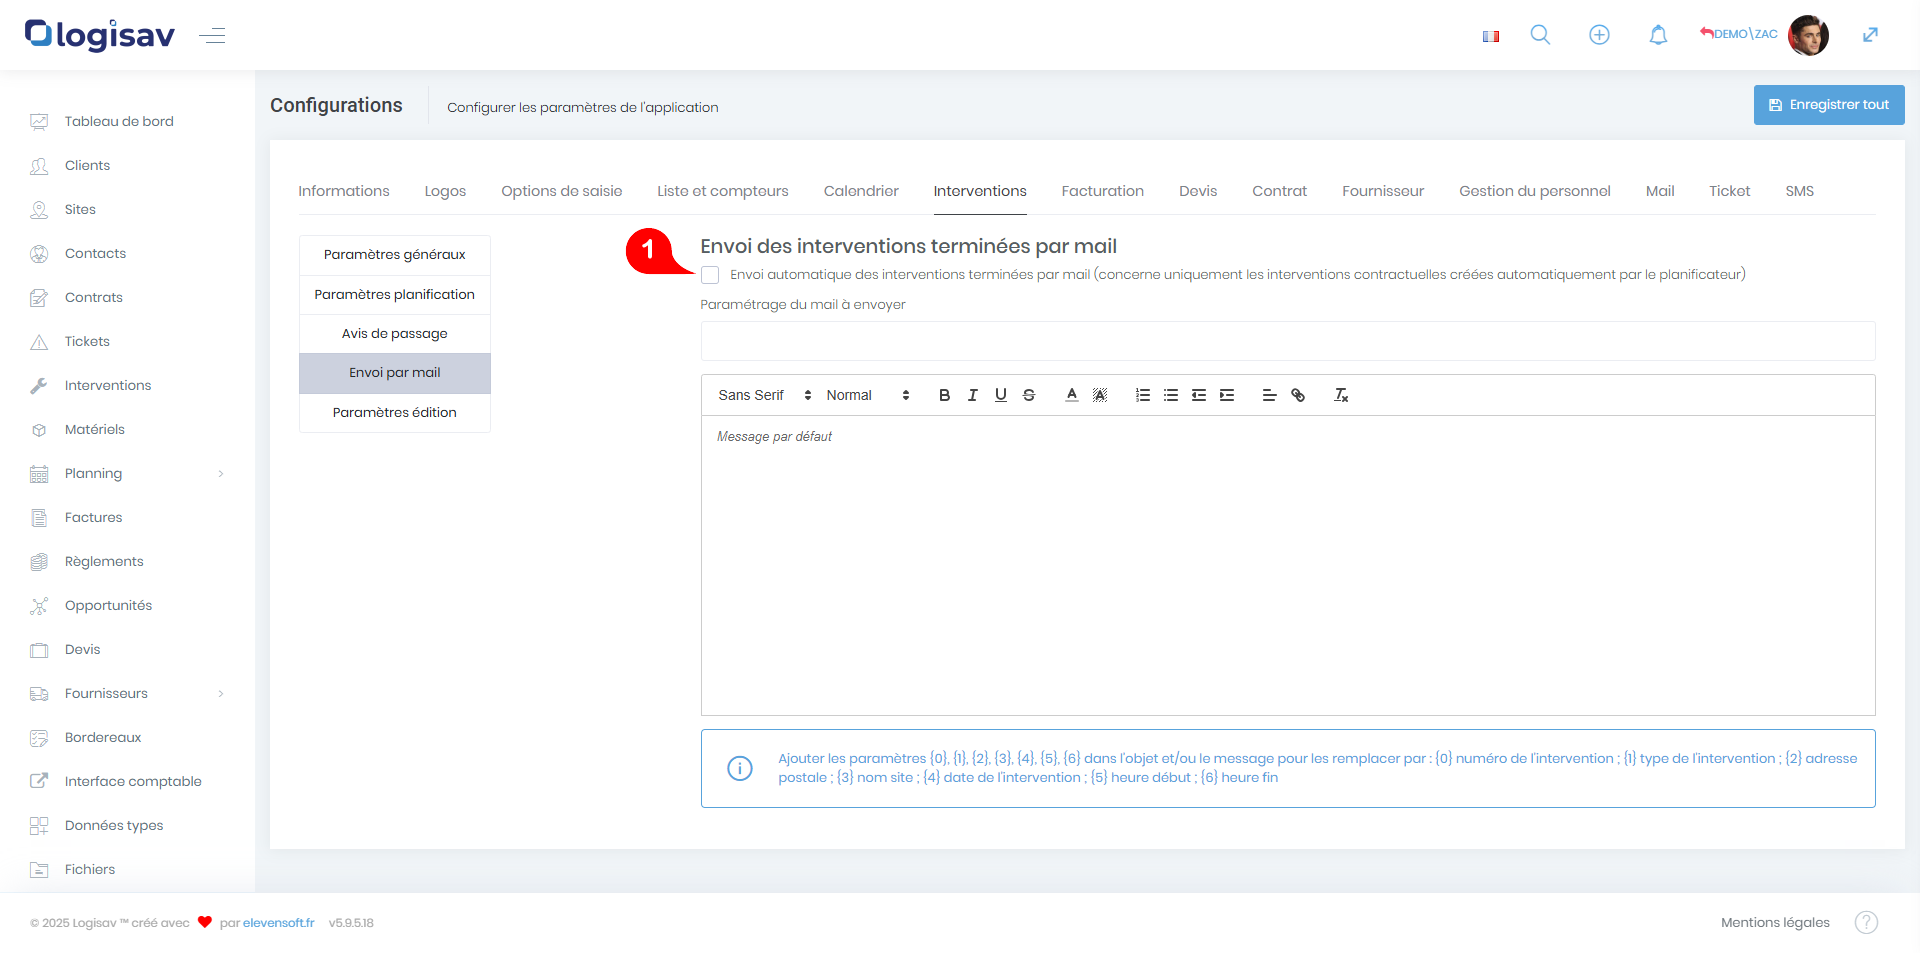This screenshot has height=953, width=1920.
Task: Open the Normal text size dropdown
Action: click(x=867, y=395)
